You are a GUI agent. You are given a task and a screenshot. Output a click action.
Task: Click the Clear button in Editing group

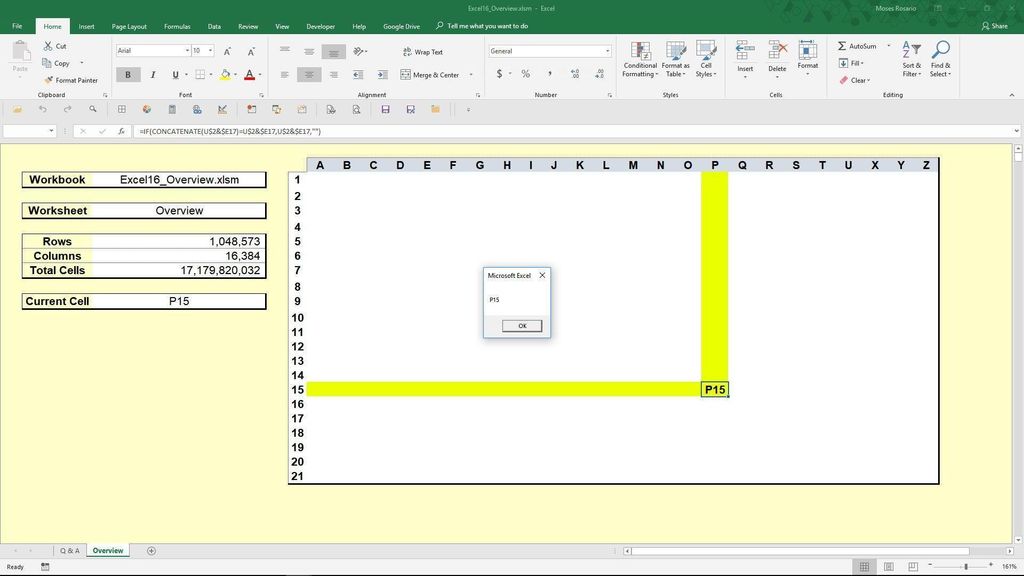(854, 80)
